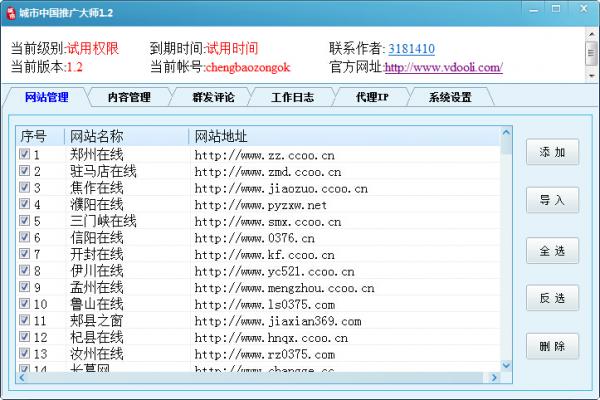600x400 pixels.
Task: Click the app logo icon in title bar
Action: (x=9, y=11)
